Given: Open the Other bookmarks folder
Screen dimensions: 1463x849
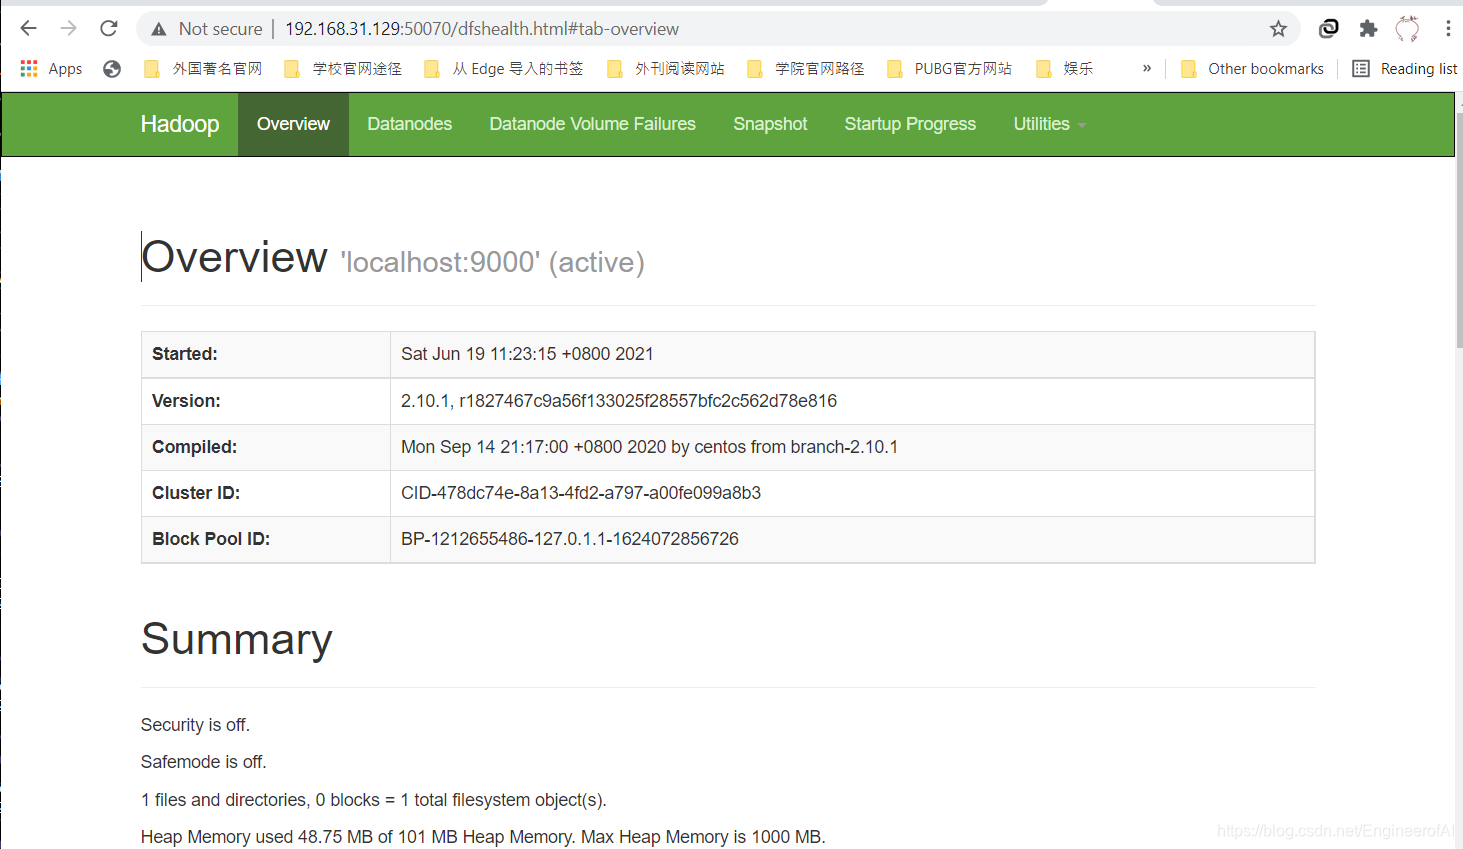Looking at the screenshot, I should (1252, 68).
